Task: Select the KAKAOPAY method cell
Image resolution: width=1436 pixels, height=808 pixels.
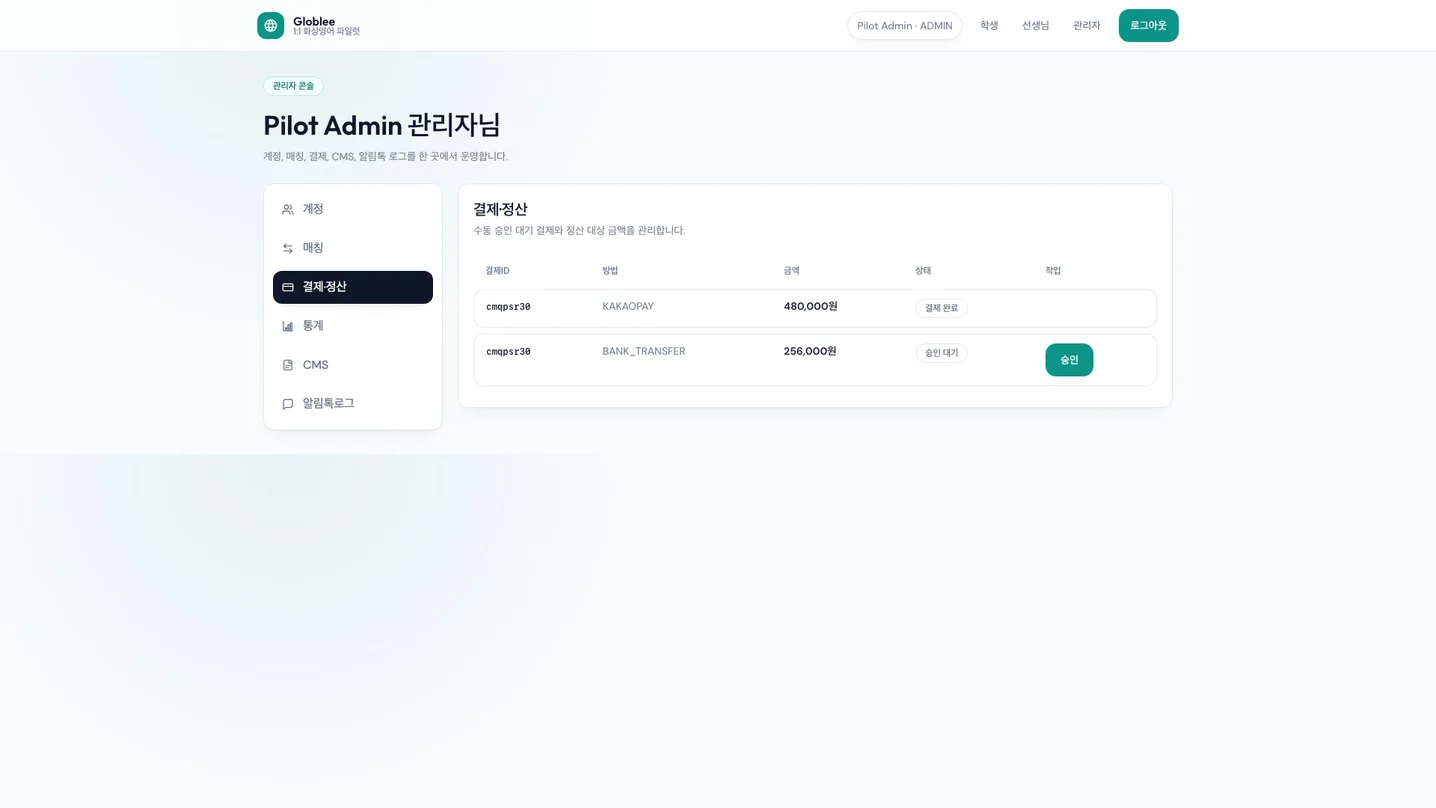Action: 628,307
